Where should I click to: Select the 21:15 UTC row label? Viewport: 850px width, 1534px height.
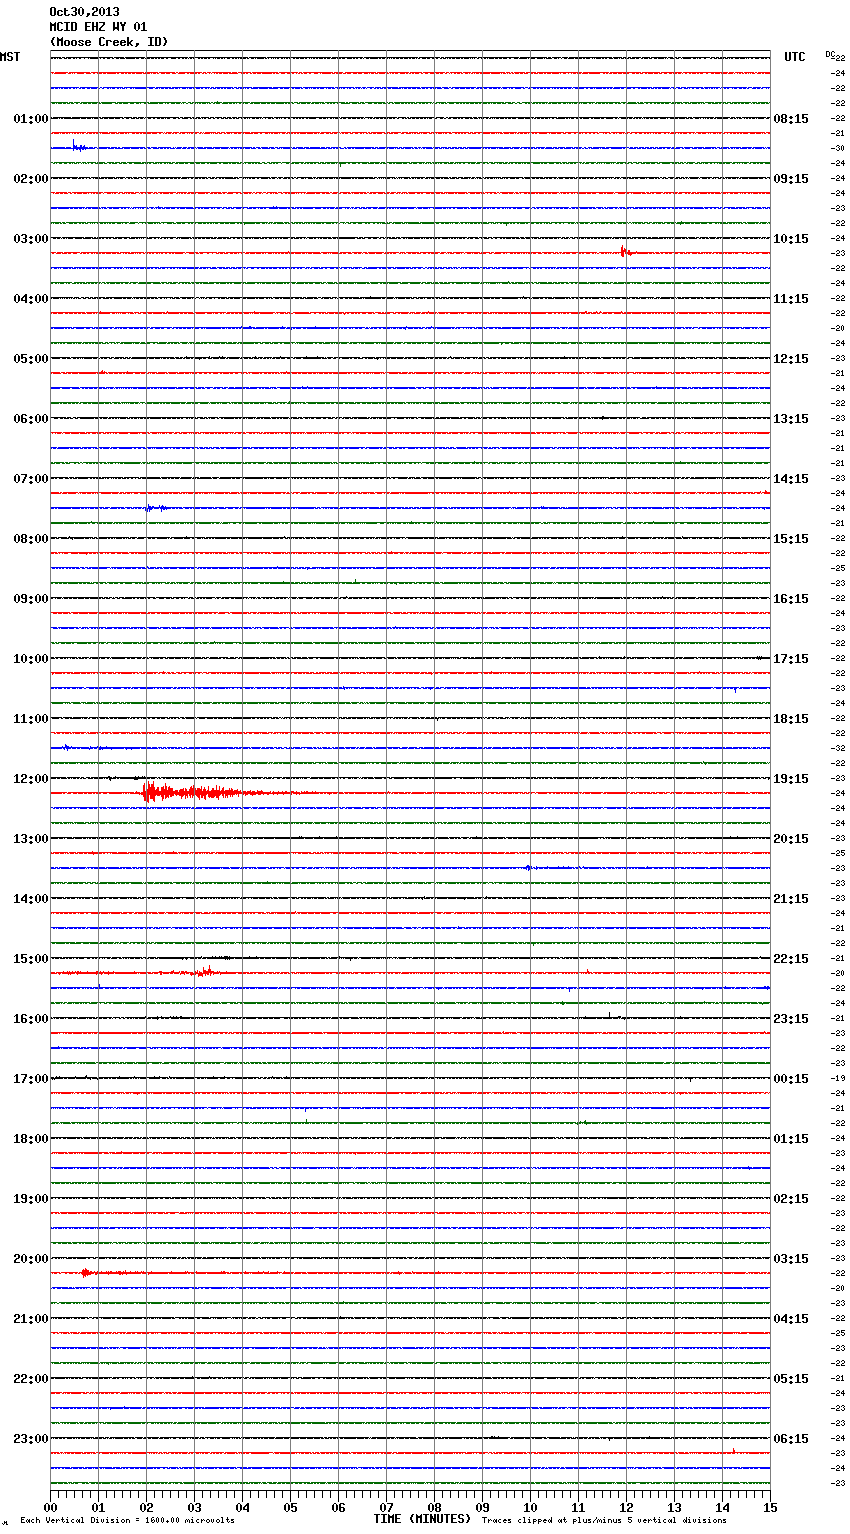(791, 899)
